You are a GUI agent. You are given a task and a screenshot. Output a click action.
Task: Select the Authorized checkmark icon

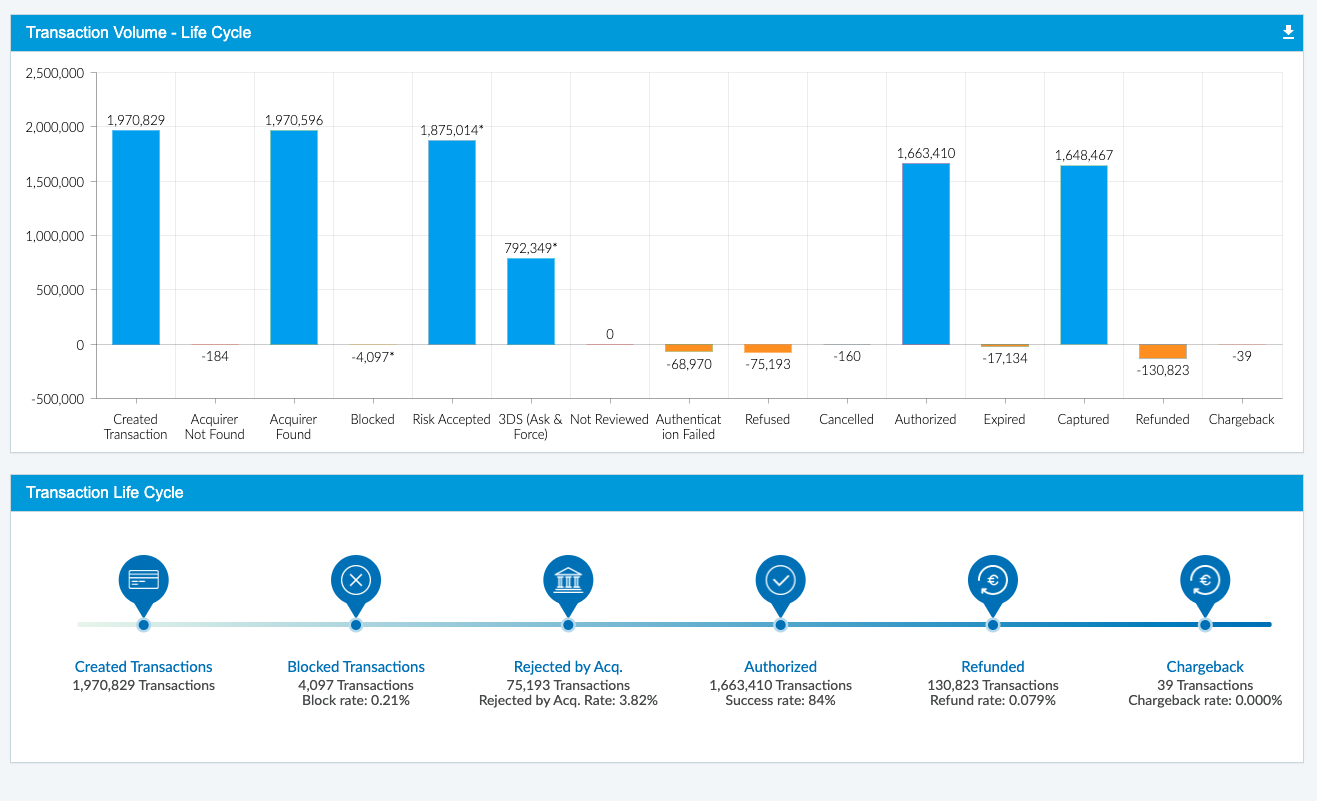[780, 578]
